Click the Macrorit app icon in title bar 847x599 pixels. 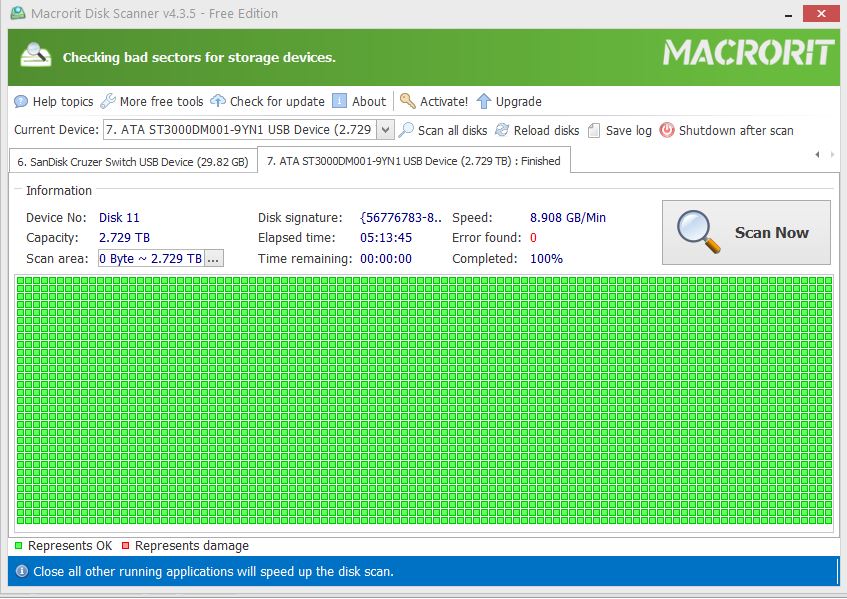click(x=18, y=13)
